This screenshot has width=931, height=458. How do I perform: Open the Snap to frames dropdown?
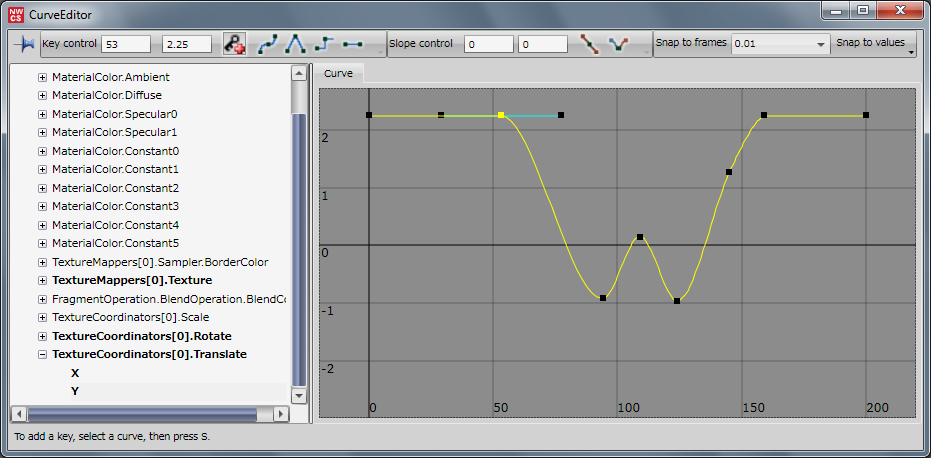click(820, 45)
